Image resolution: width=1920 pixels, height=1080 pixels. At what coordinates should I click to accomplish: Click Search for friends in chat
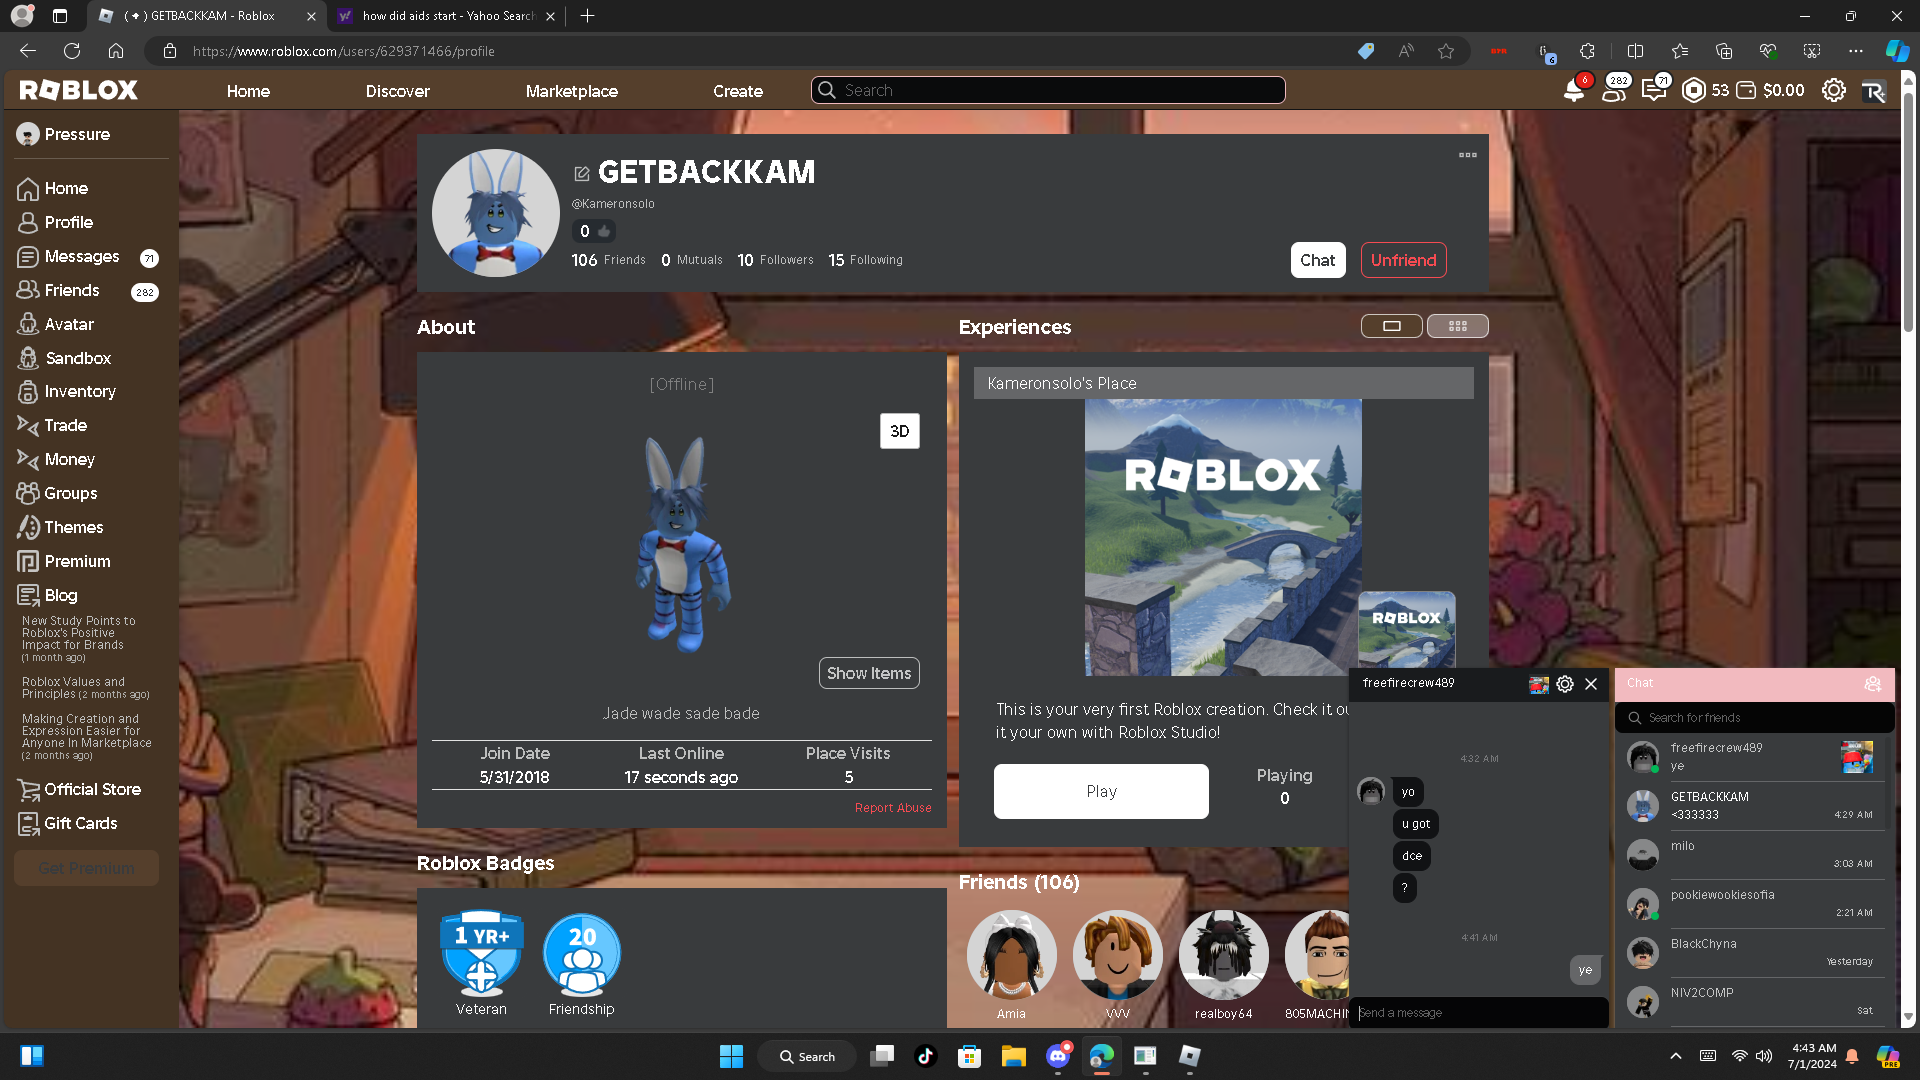click(1754, 718)
